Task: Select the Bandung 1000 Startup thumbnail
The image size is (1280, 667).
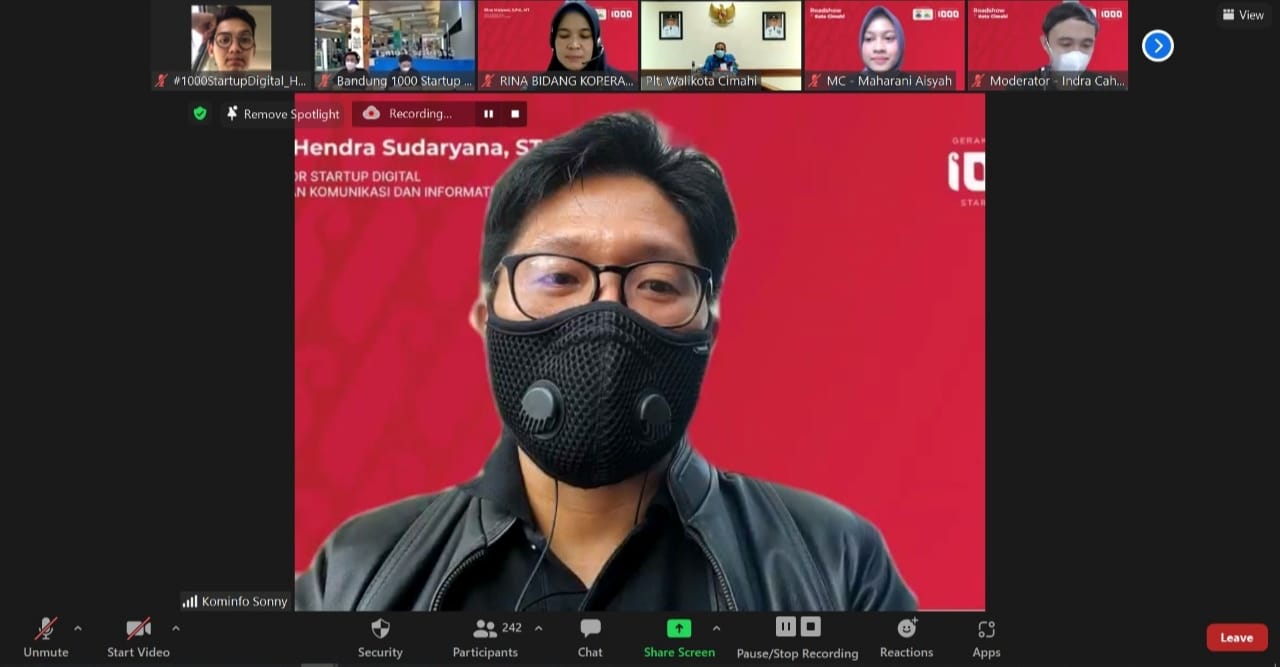Action: point(395,46)
